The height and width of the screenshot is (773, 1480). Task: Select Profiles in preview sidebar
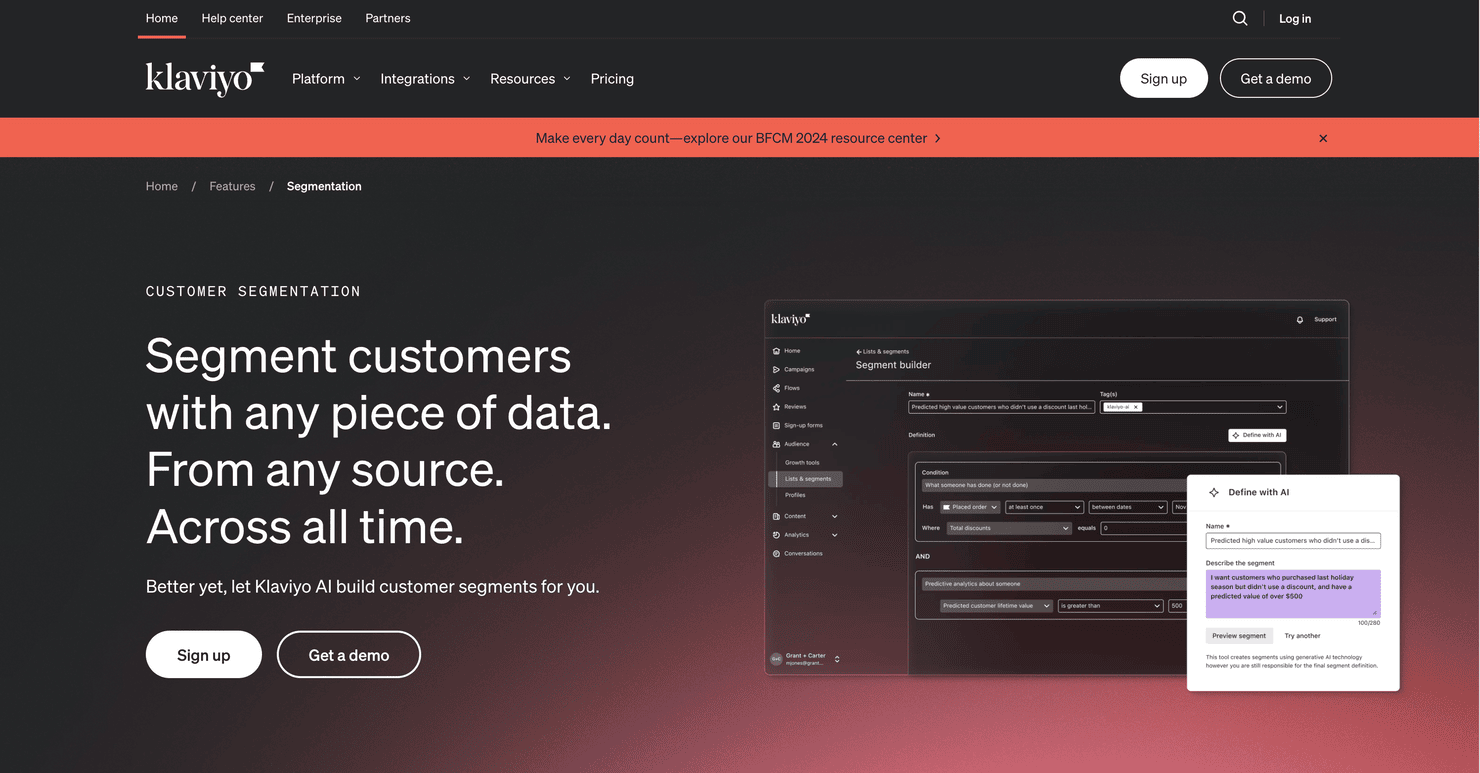point(795,495)
